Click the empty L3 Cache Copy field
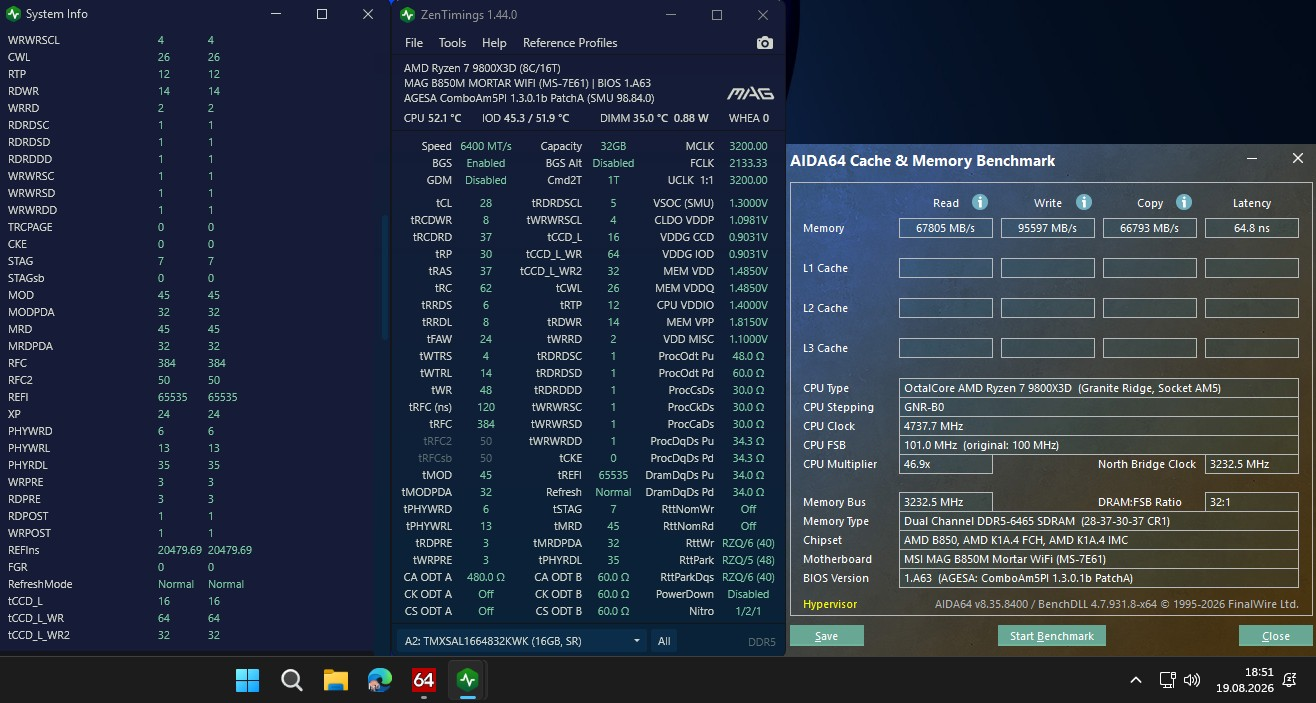1316x703 pixels. click(x=1150, y=348)
